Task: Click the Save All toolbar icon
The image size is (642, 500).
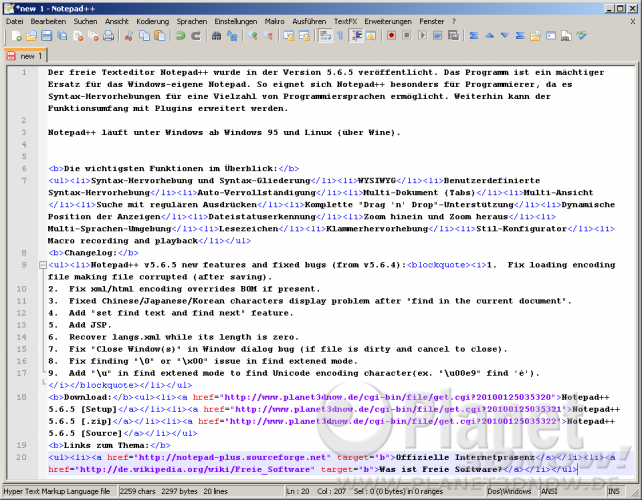Action: click(62, 36)
